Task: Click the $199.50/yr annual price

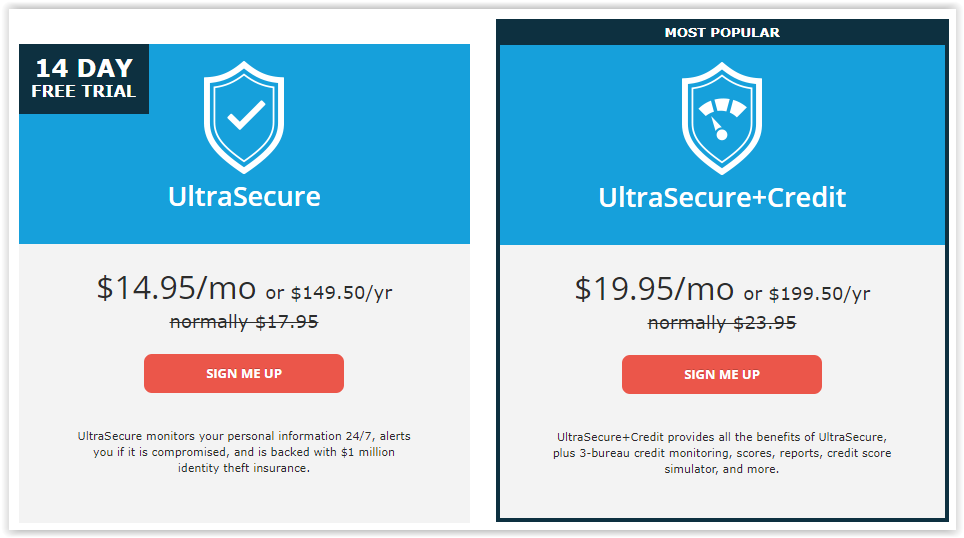Action: click(x=820, y=294)
